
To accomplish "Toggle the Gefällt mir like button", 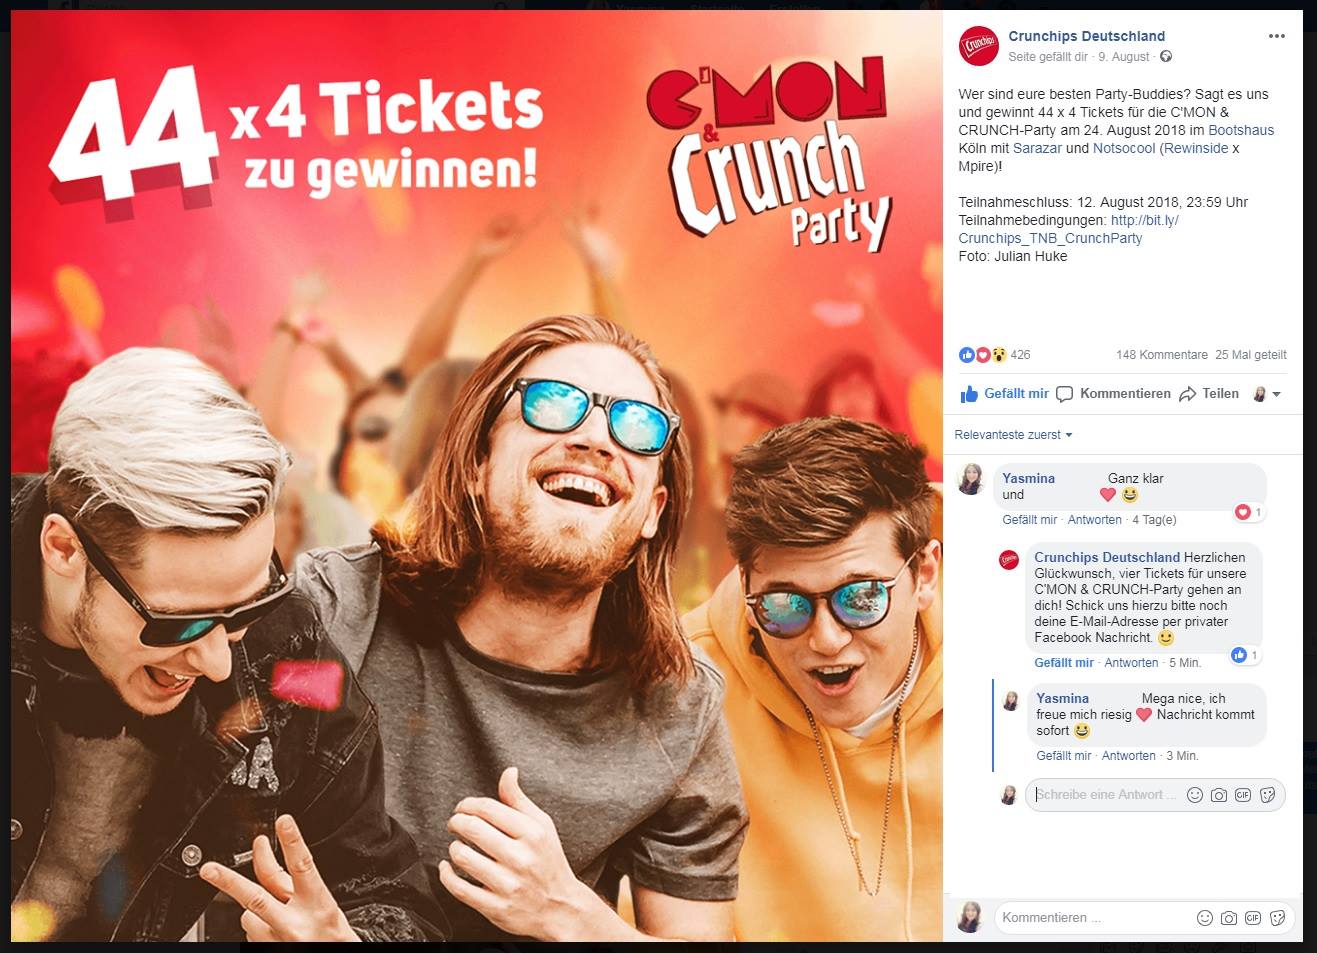I will tap(1004, 394).
